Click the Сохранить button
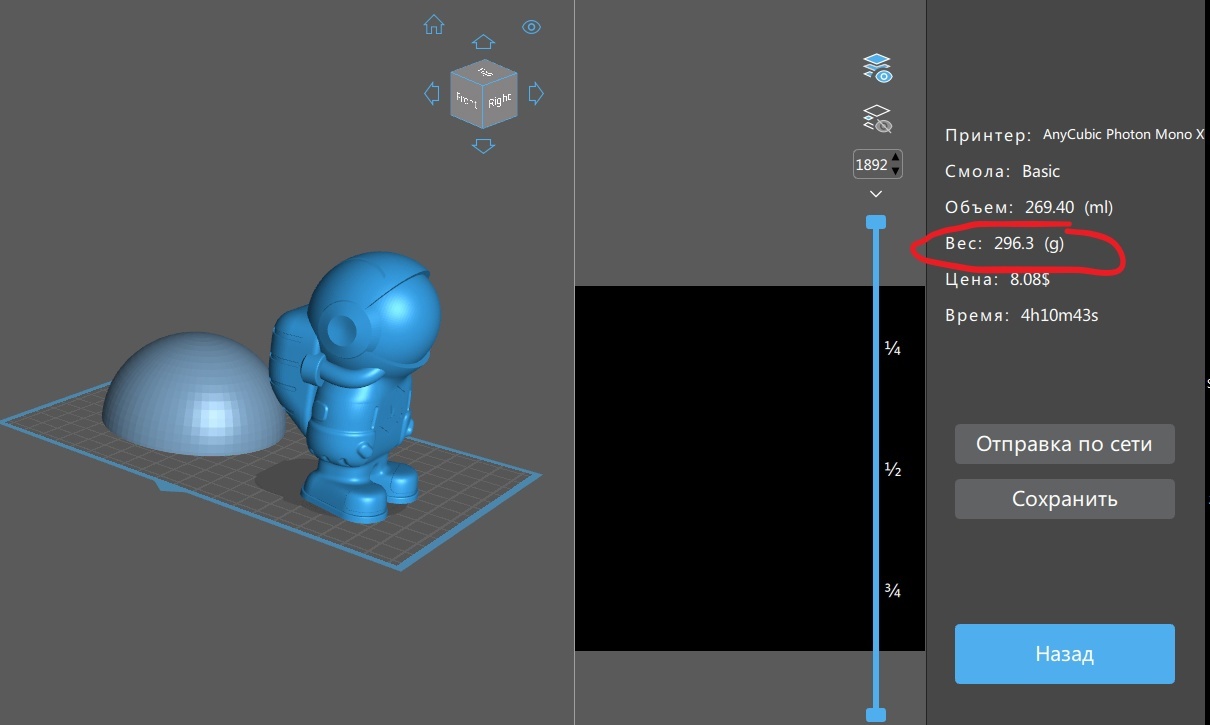 [1064, 499]
